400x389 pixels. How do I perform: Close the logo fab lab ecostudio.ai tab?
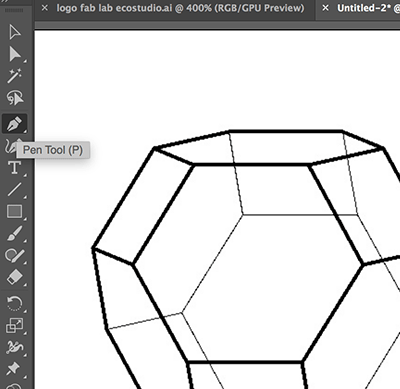(x=45, y=8)
